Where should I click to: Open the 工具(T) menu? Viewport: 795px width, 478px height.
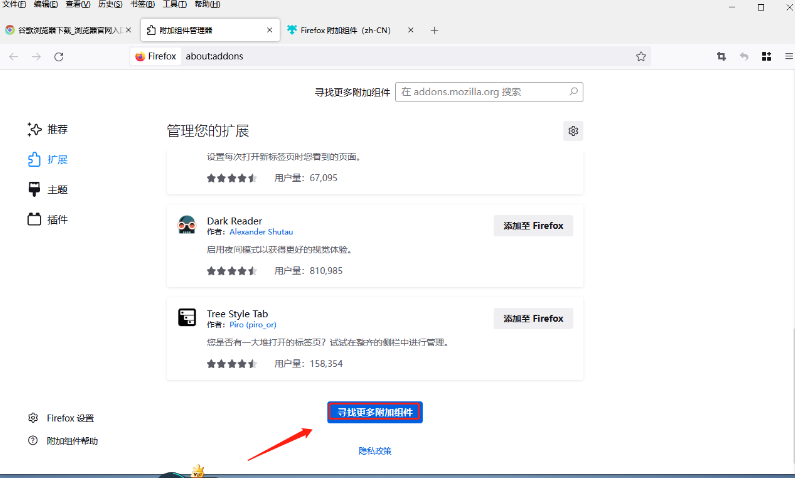[174, 5]
